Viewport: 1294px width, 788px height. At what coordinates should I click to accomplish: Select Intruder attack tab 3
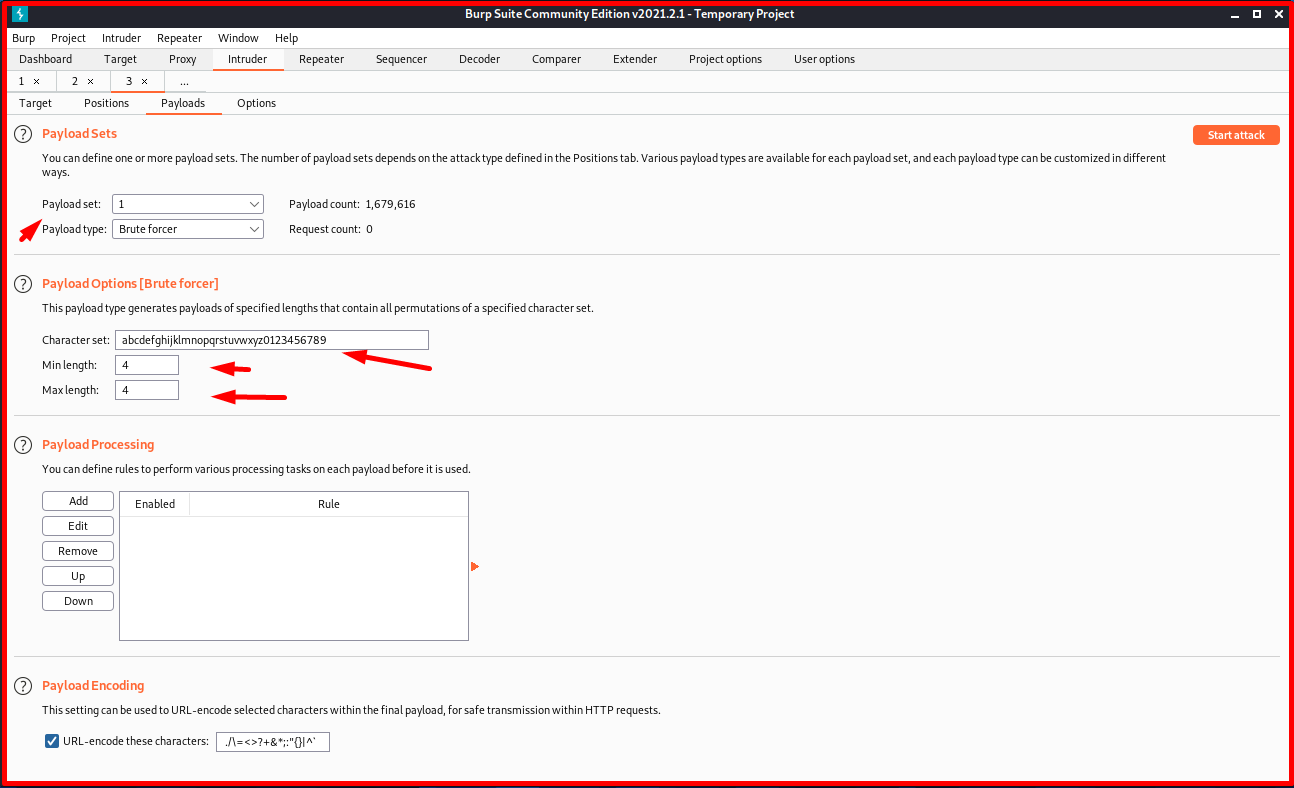point(129,82)
